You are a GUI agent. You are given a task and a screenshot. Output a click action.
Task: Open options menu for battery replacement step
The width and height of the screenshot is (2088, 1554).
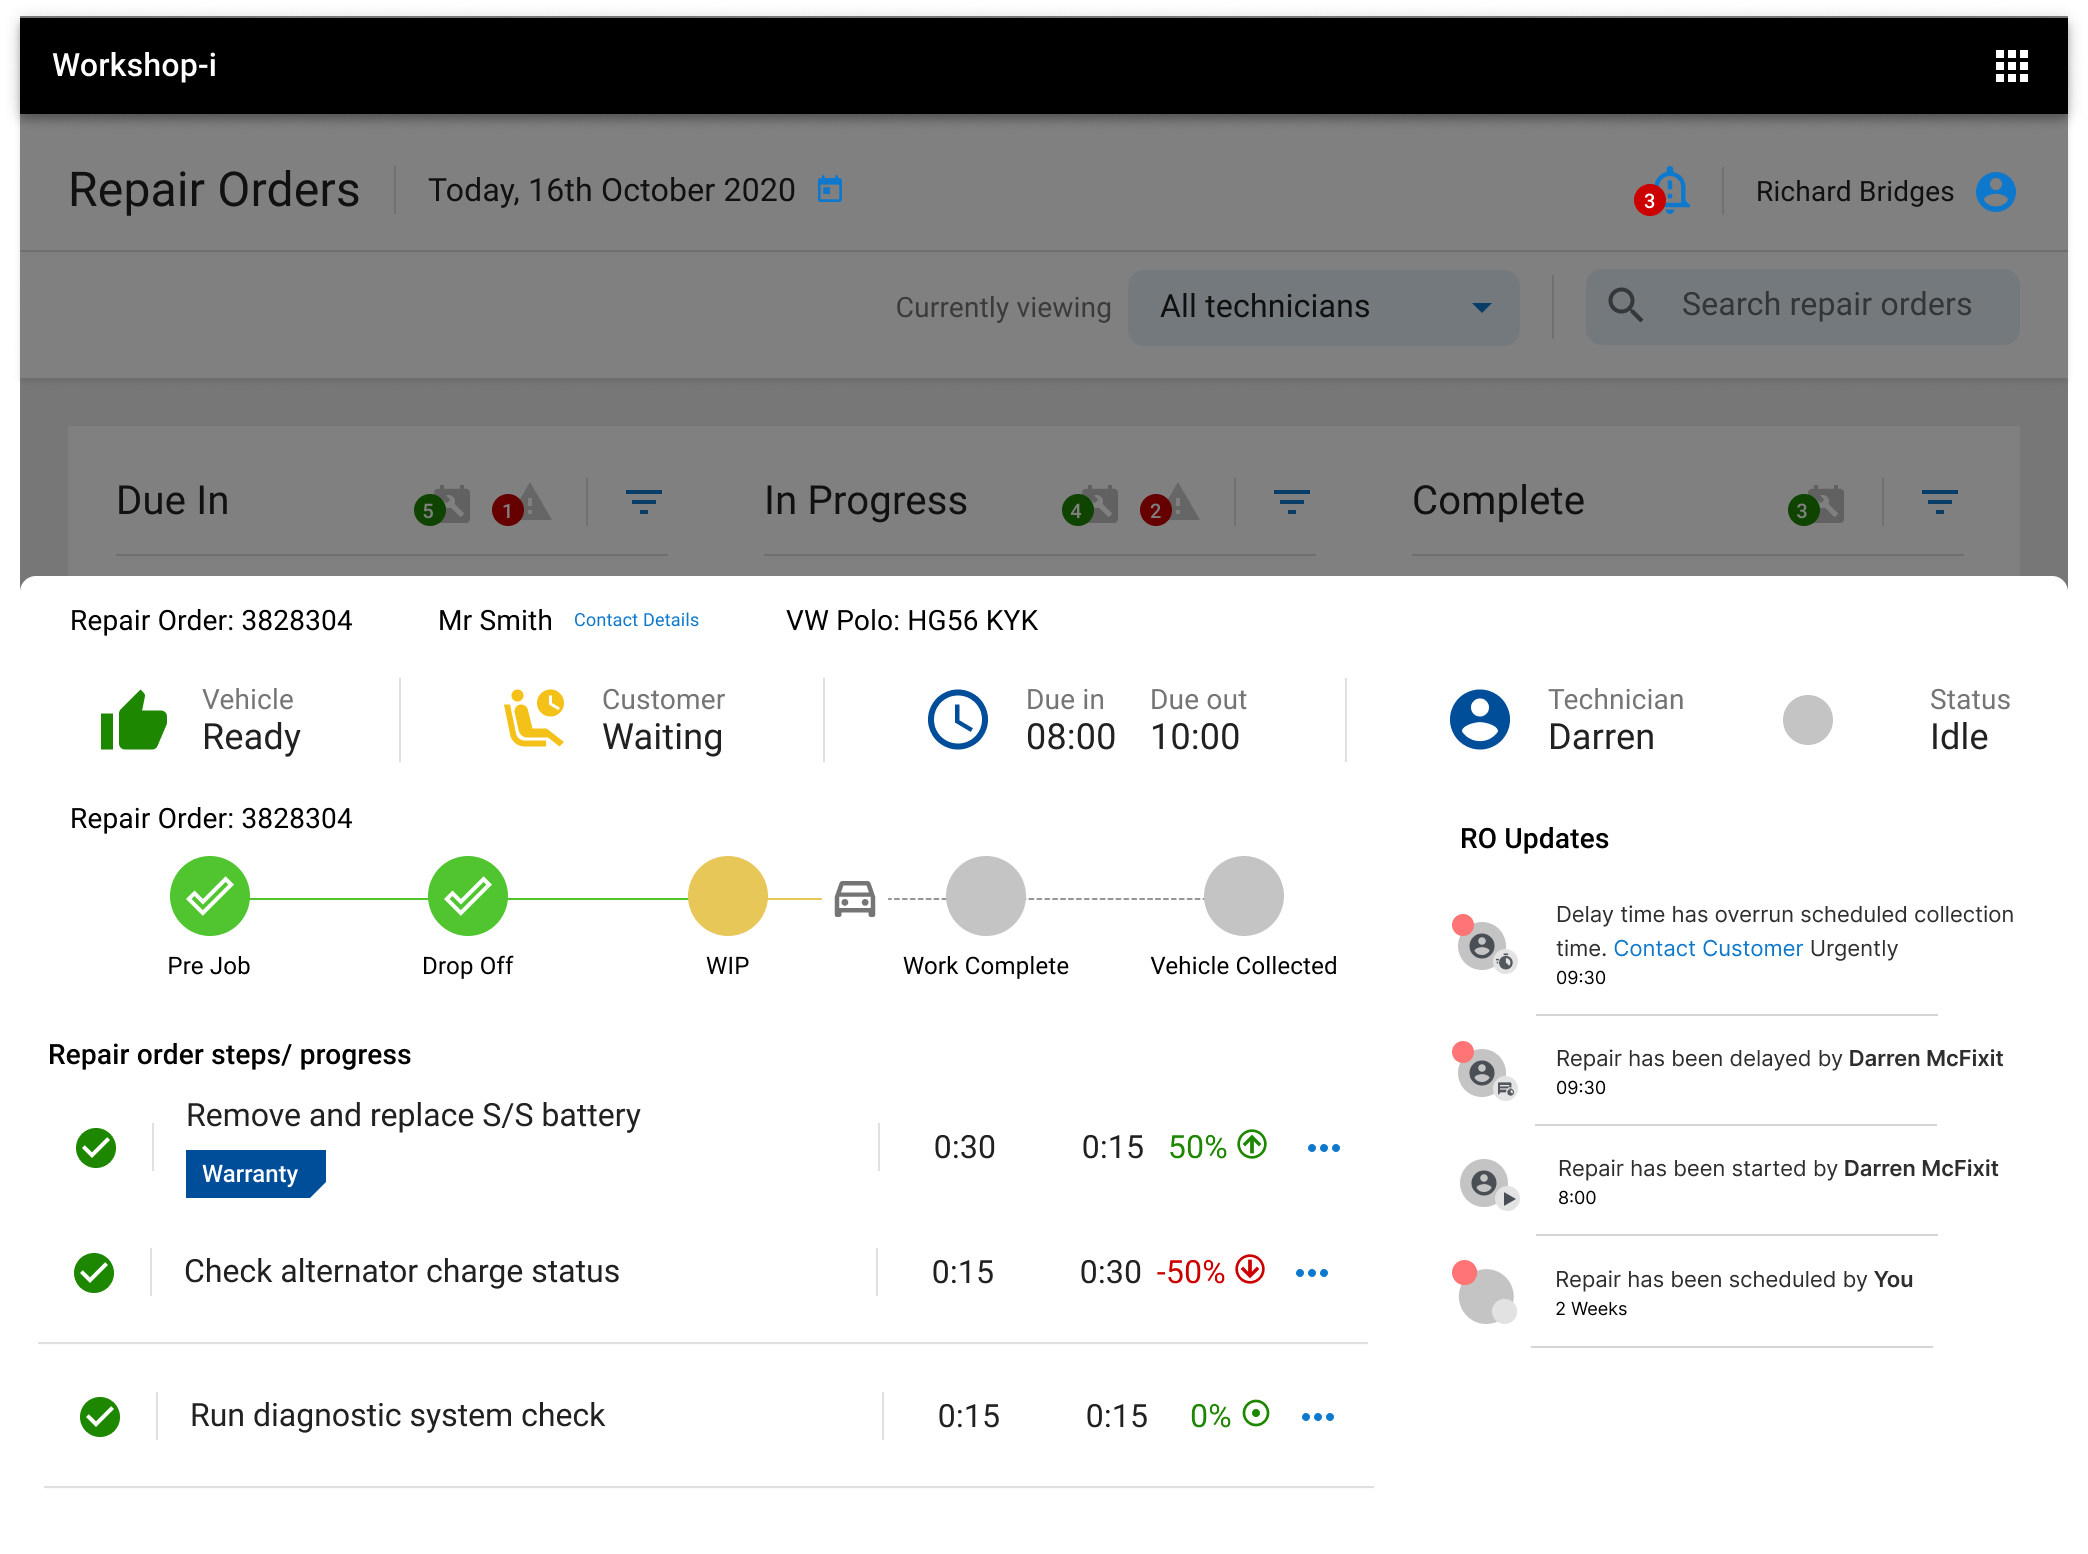(x=1323, y=1148)
